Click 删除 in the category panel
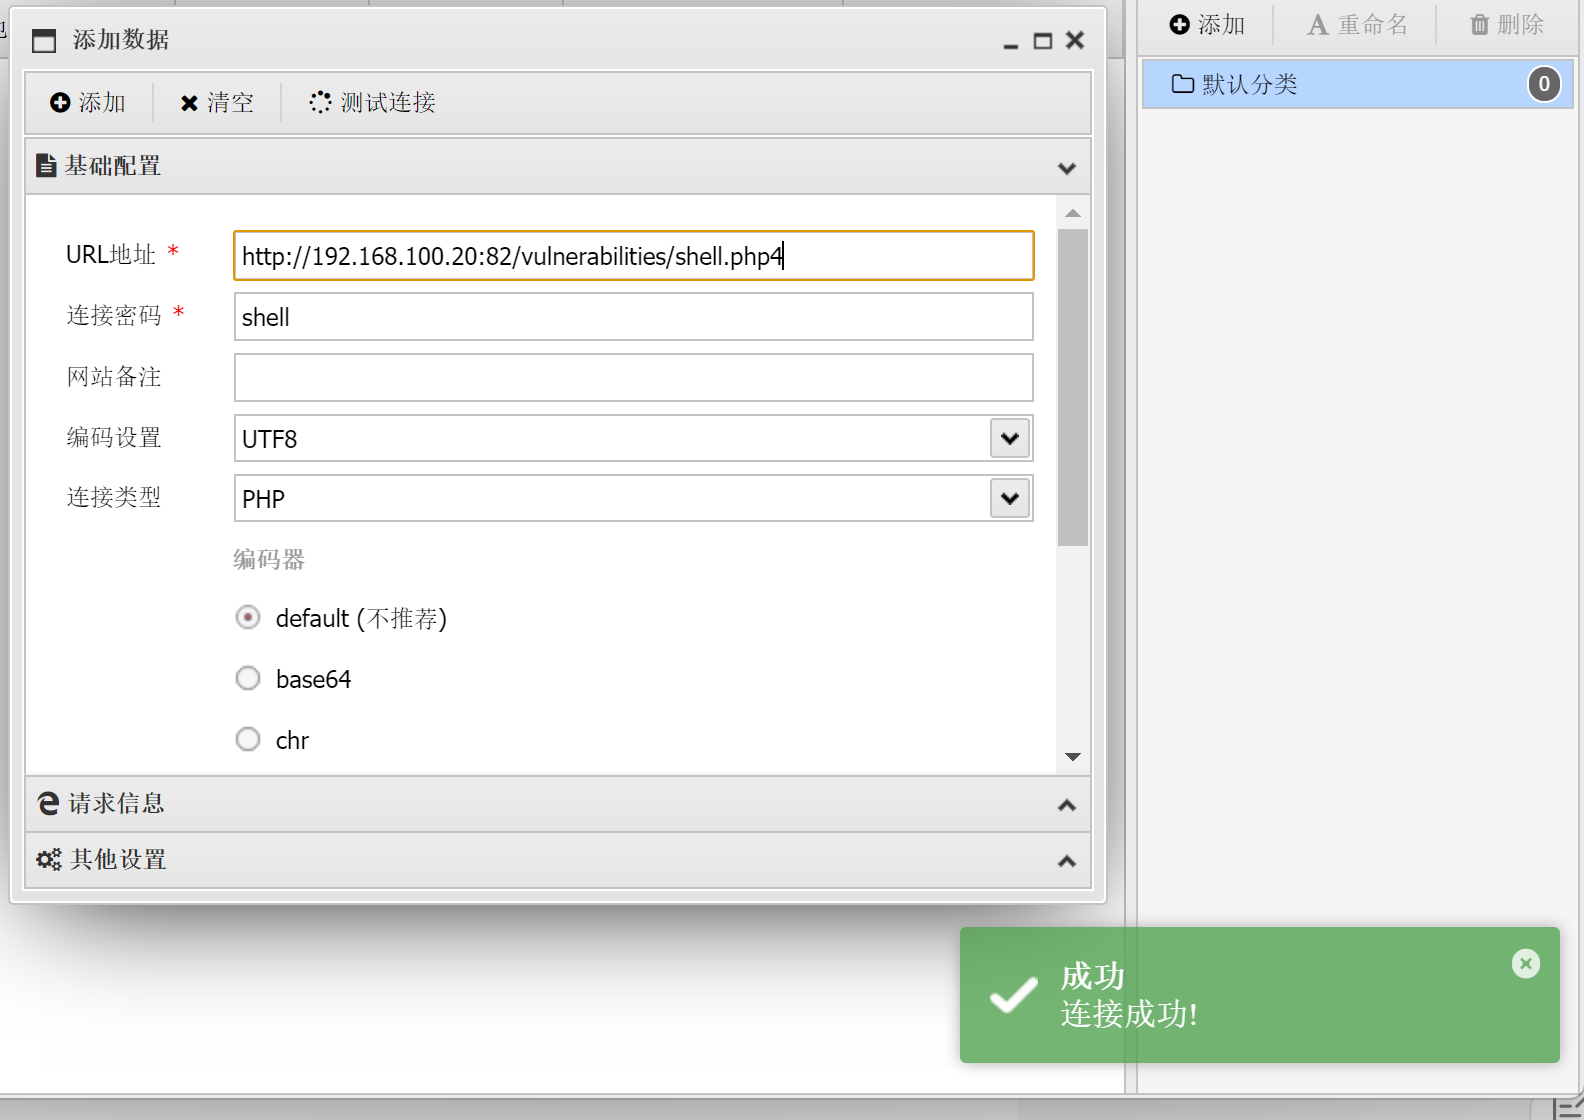 tap(1506, 24)
